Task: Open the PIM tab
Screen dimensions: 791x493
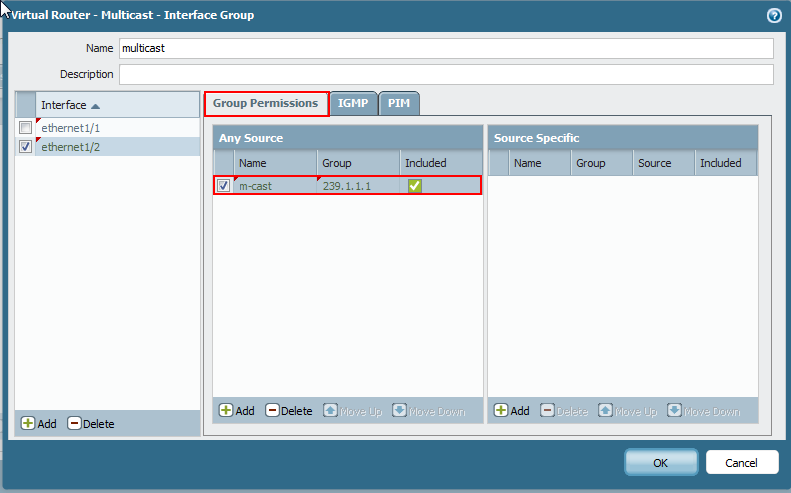Action: point(399,103)
